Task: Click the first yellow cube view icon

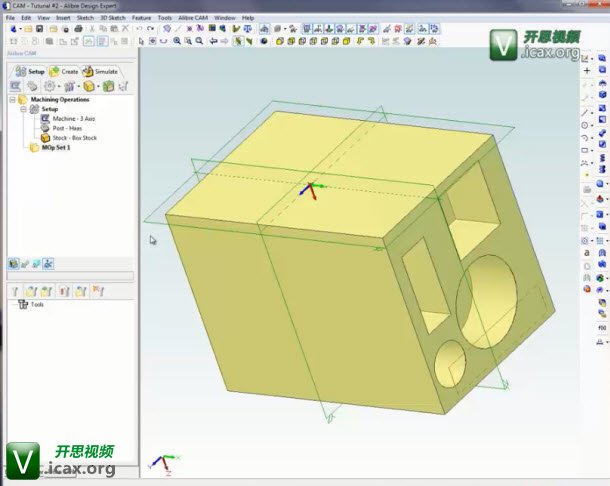Action: 280,41
